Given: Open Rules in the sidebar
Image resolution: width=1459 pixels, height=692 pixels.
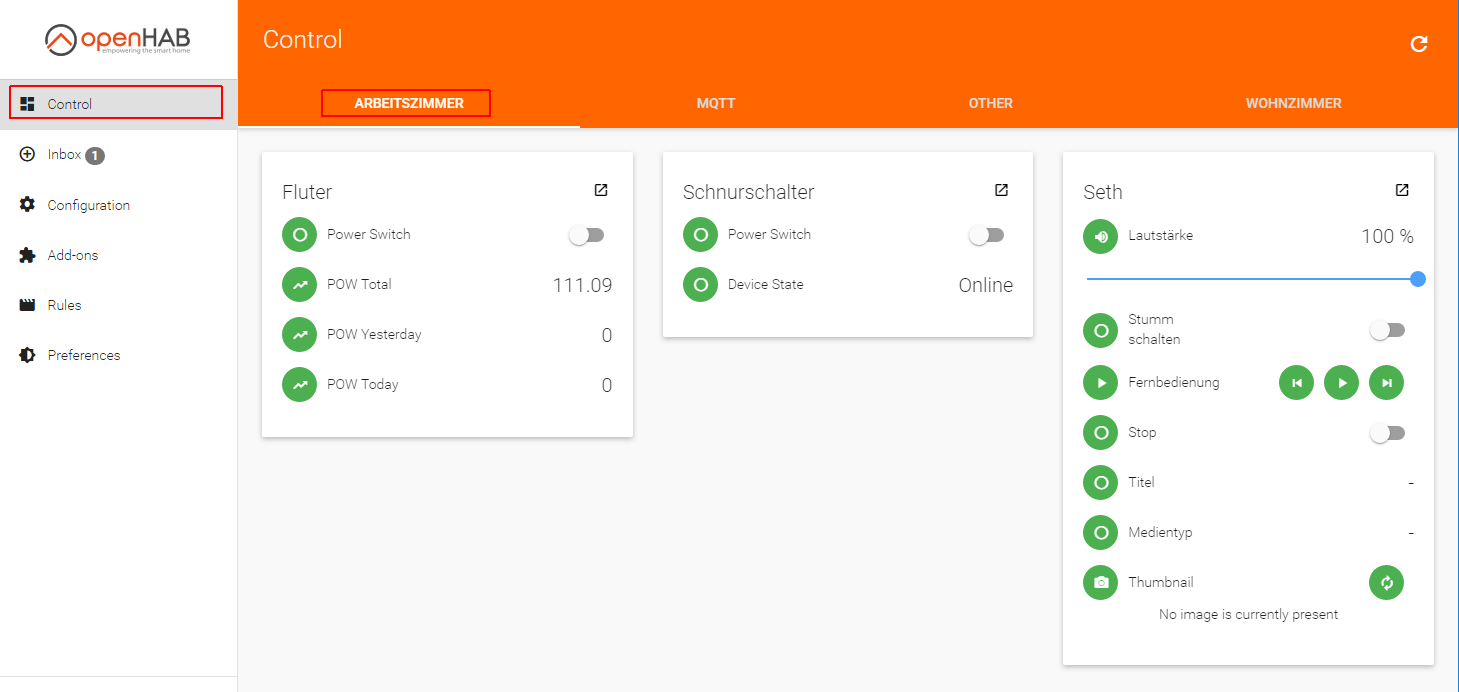Looking at the screenshot, I should pos(118,305).
